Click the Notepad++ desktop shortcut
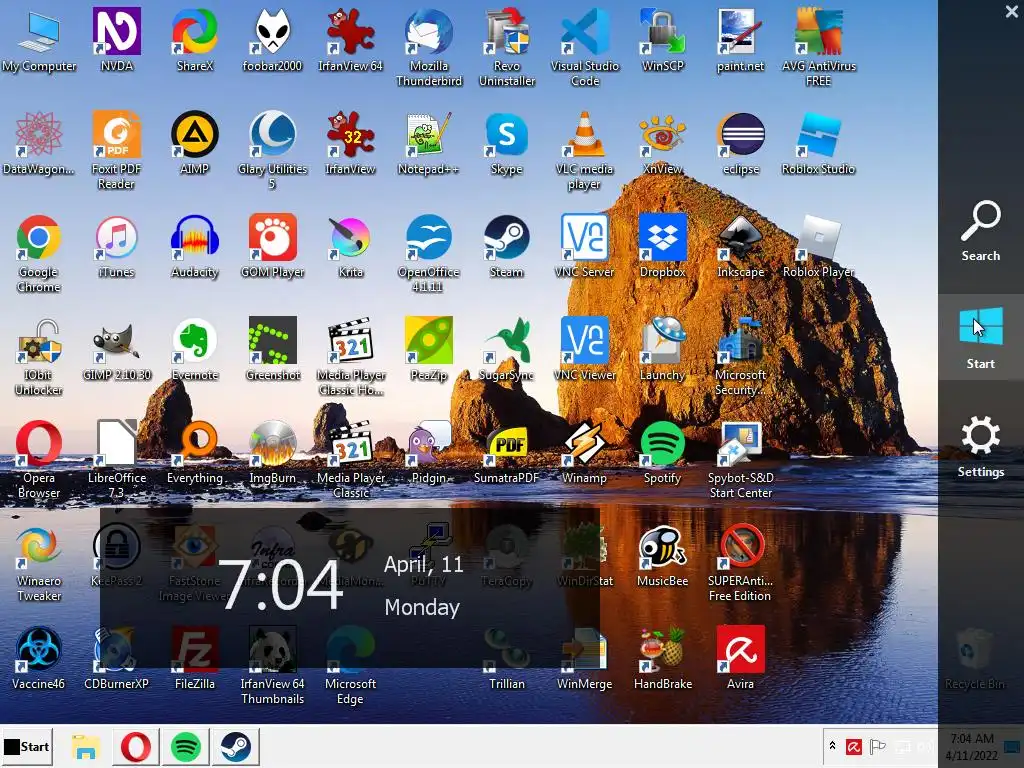Image resolution: width=1024 pixels, height=768 pixels. 428,143
